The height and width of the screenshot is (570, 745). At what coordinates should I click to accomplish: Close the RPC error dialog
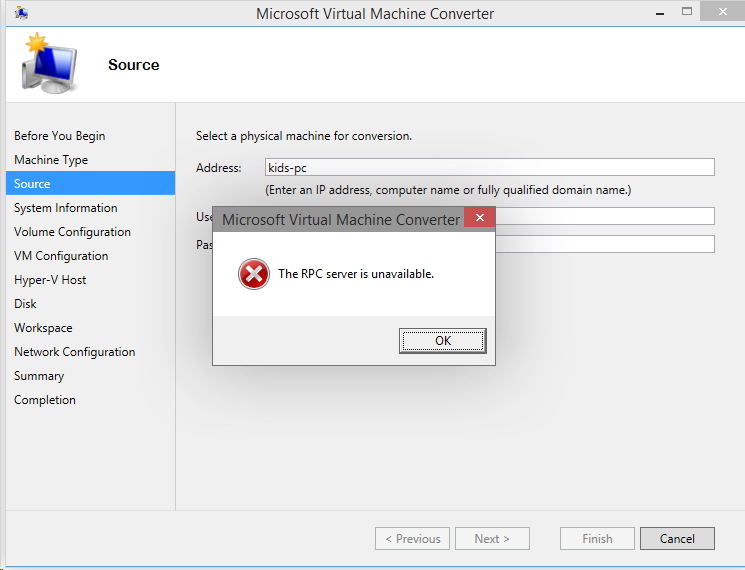pyautogui.click(x=480, y=218)
